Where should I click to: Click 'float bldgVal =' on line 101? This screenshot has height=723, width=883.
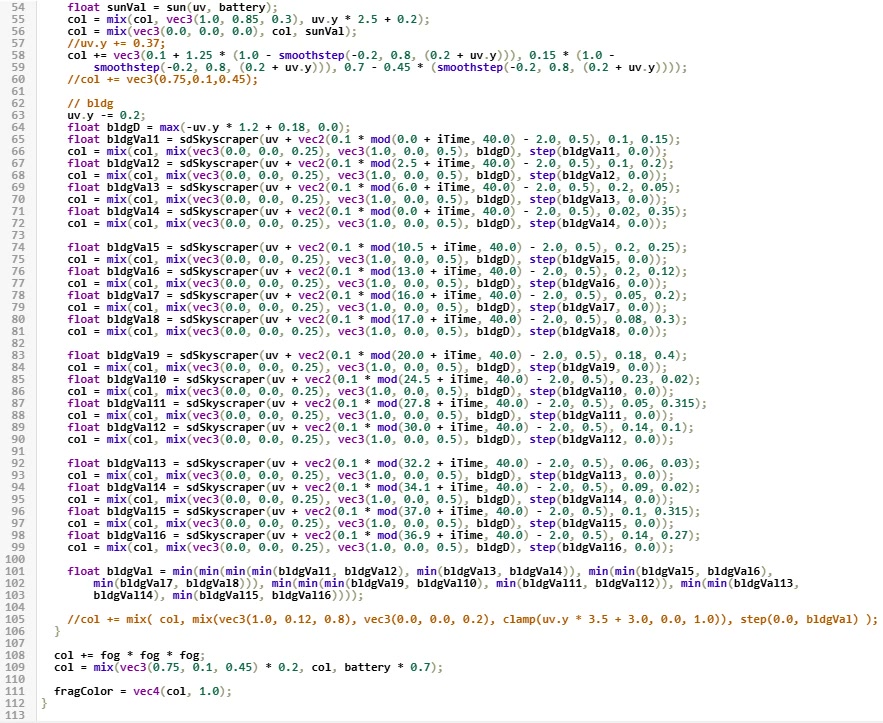tap(117, 571)
